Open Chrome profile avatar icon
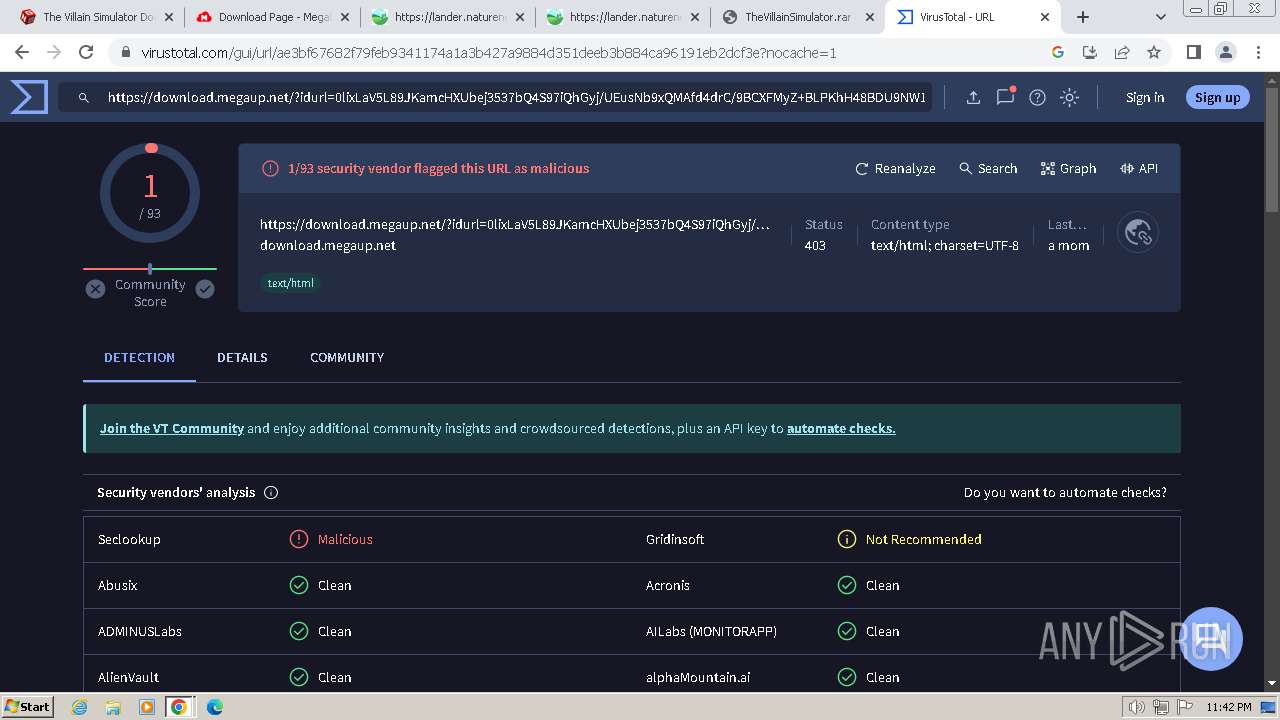The image size is (1280, 720). tap(1225, 52)
